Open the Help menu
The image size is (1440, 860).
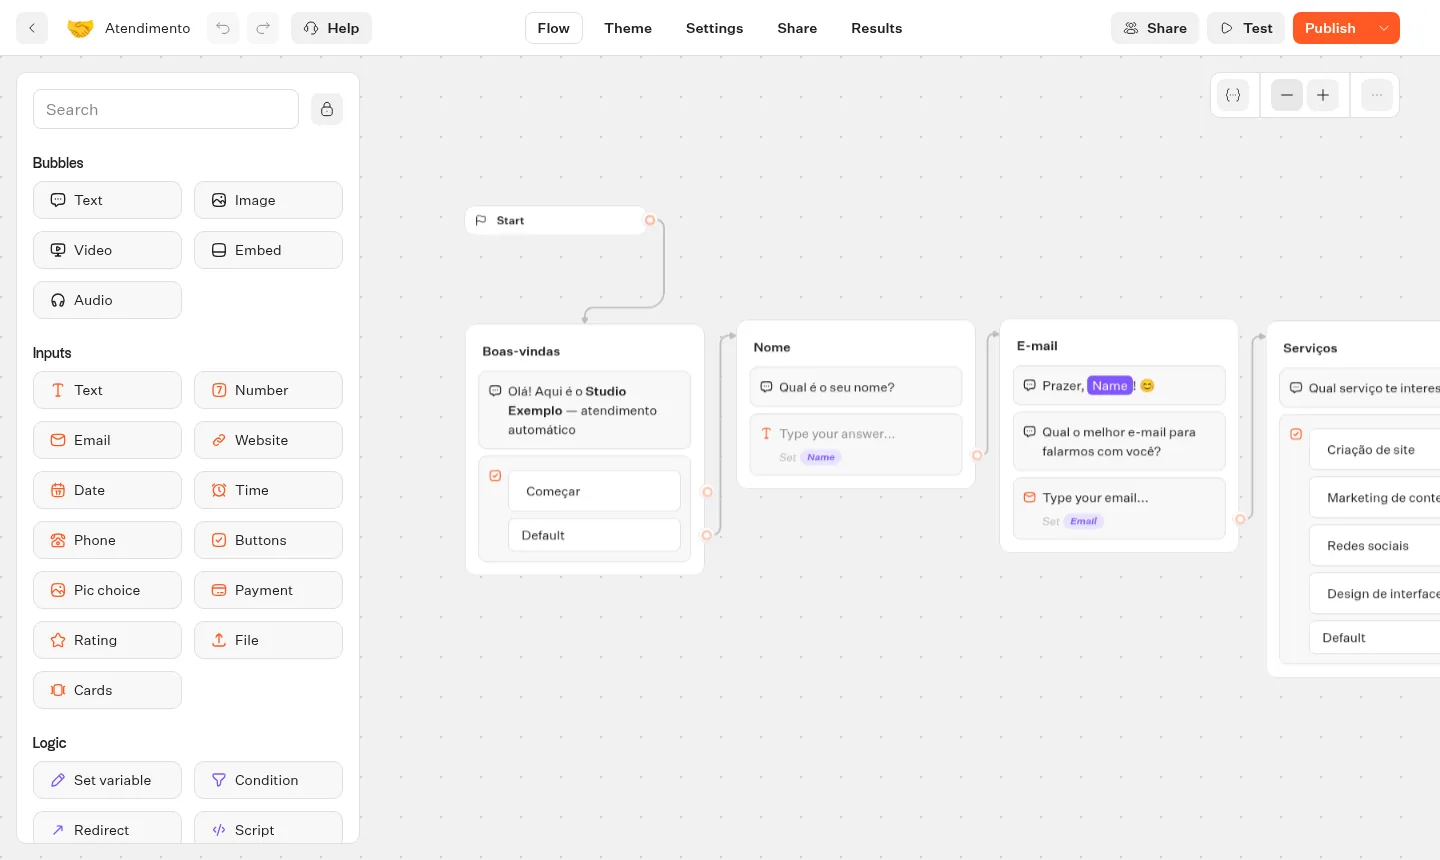(x=331, y=28)
